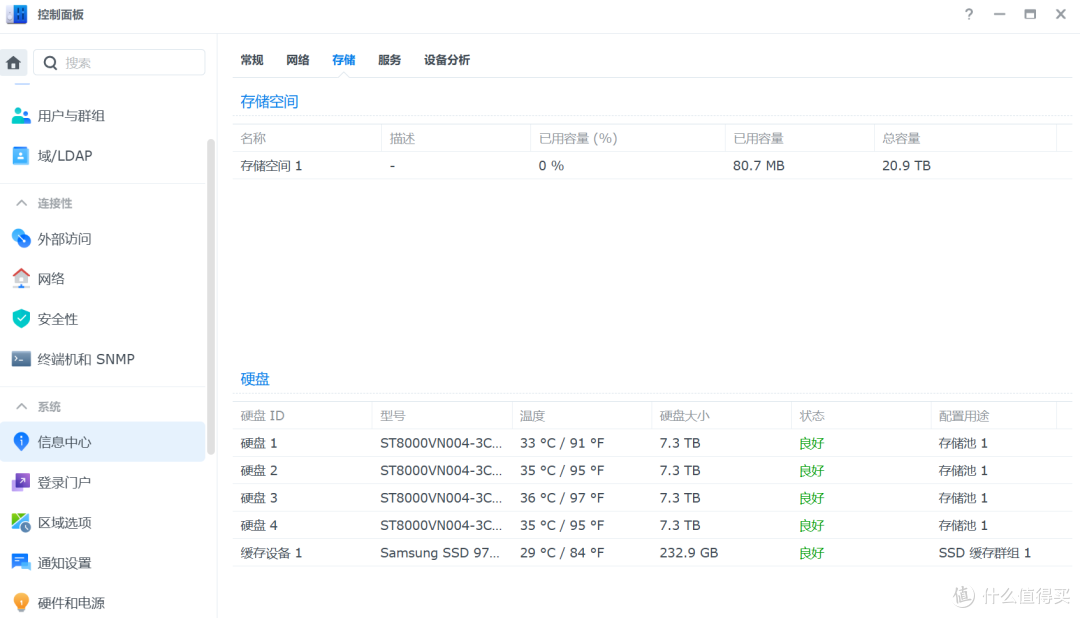Open 终端机和 SNMP settings
The width and height of the screenshot is (1080, 618).
pos(85,359)
